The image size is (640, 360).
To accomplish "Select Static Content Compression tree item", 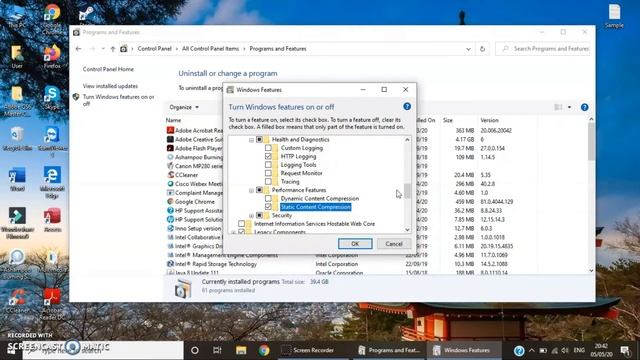I will pos(316,207).
